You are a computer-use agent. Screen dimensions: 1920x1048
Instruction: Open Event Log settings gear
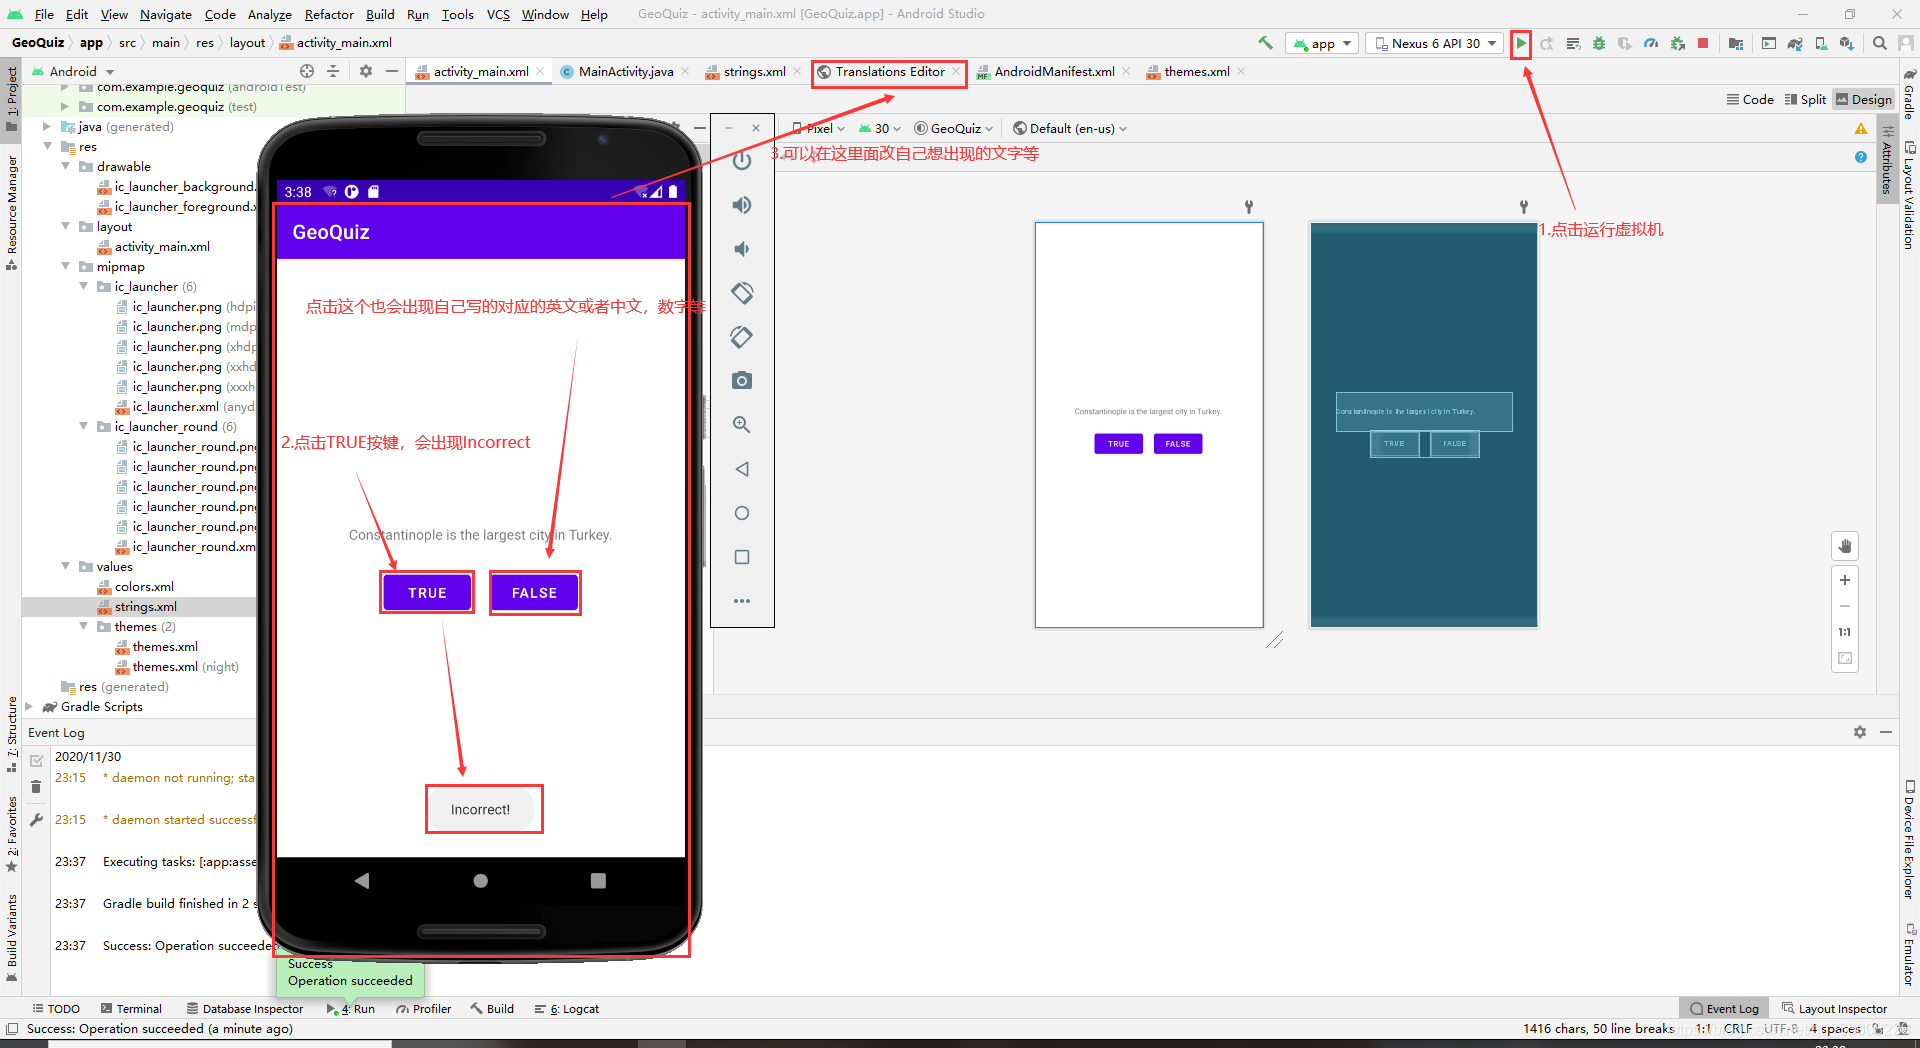pyautogui.click(x=1860, y=732)
